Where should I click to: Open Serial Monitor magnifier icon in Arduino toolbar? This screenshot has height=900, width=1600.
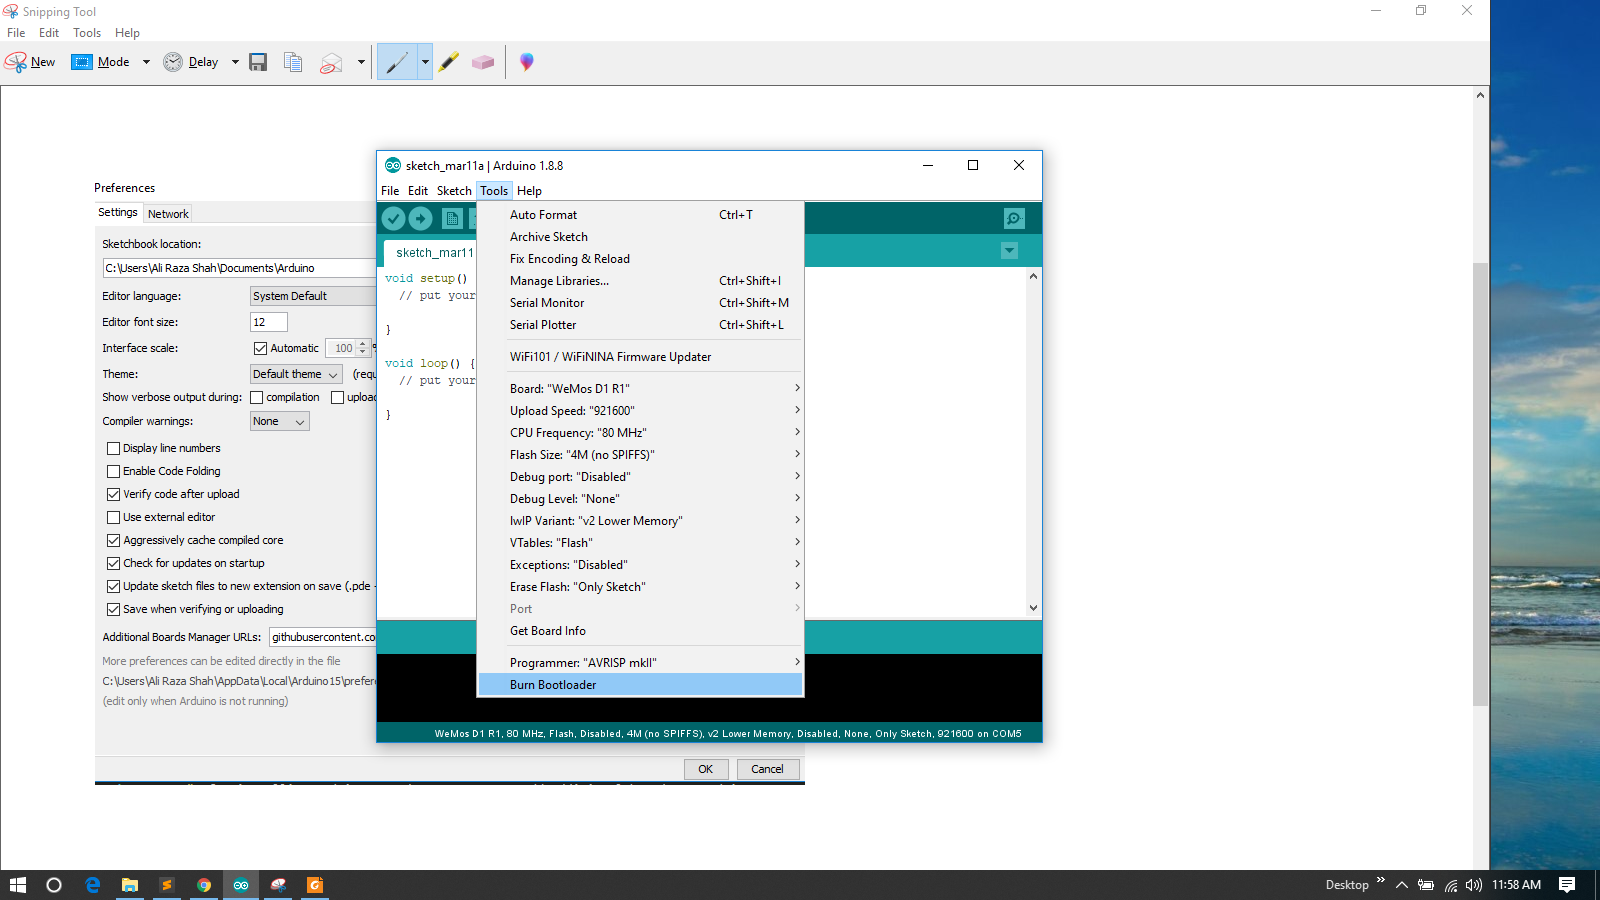click(x=1014, y=218)
